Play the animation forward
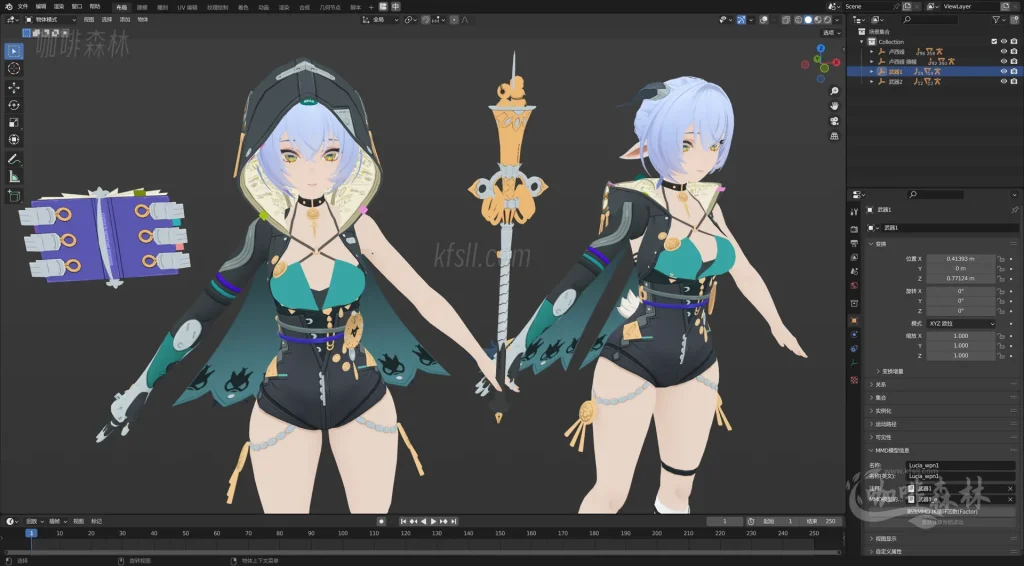 pos(433,521)
